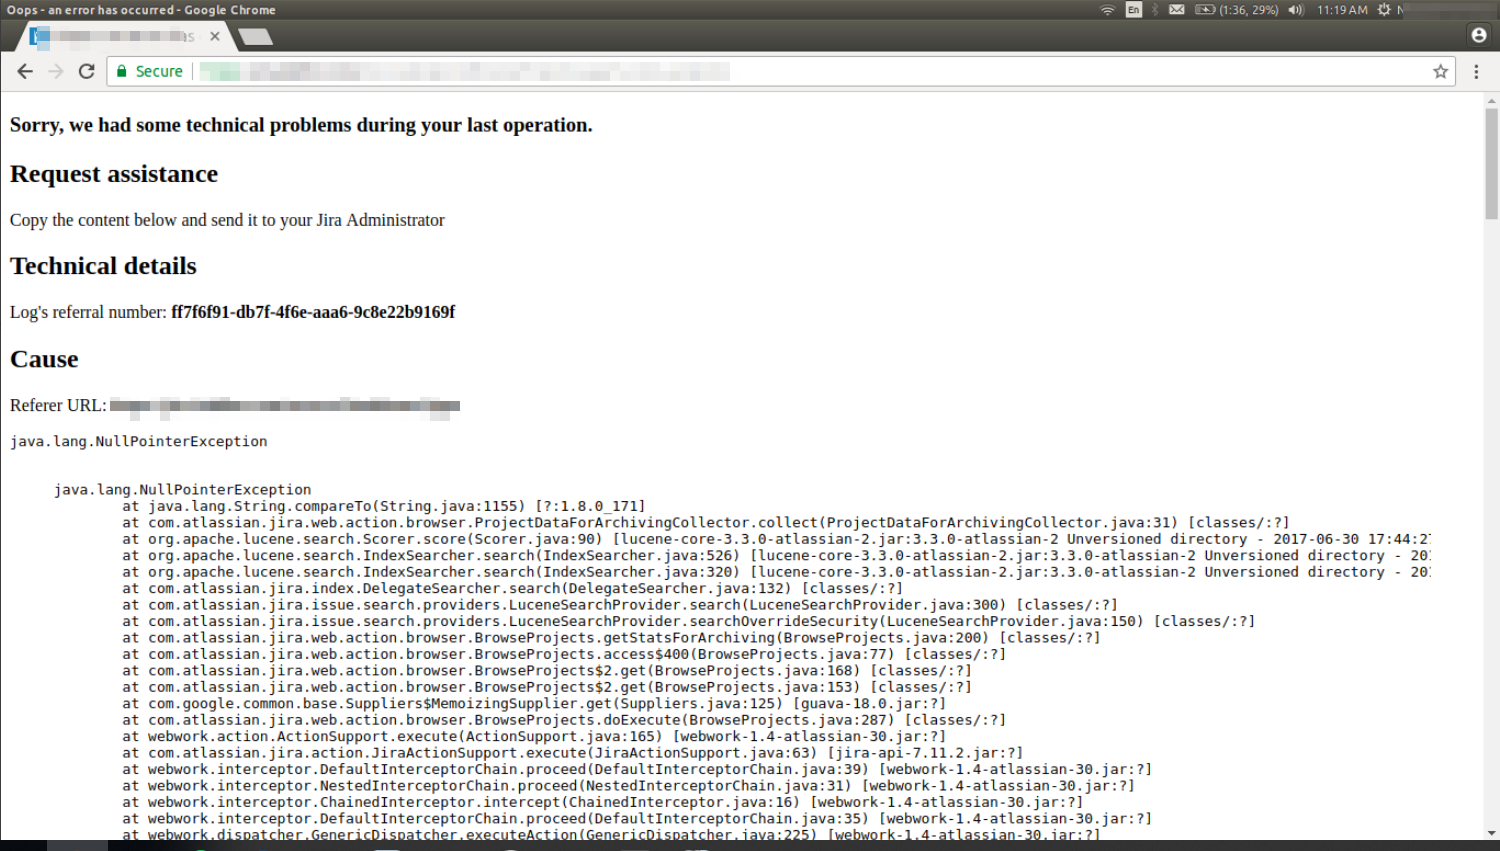Click the BrowseProjects.doExecute stack line
Image resolution: width=1500 pixels, height=851 pixels.
coord(564,720)
